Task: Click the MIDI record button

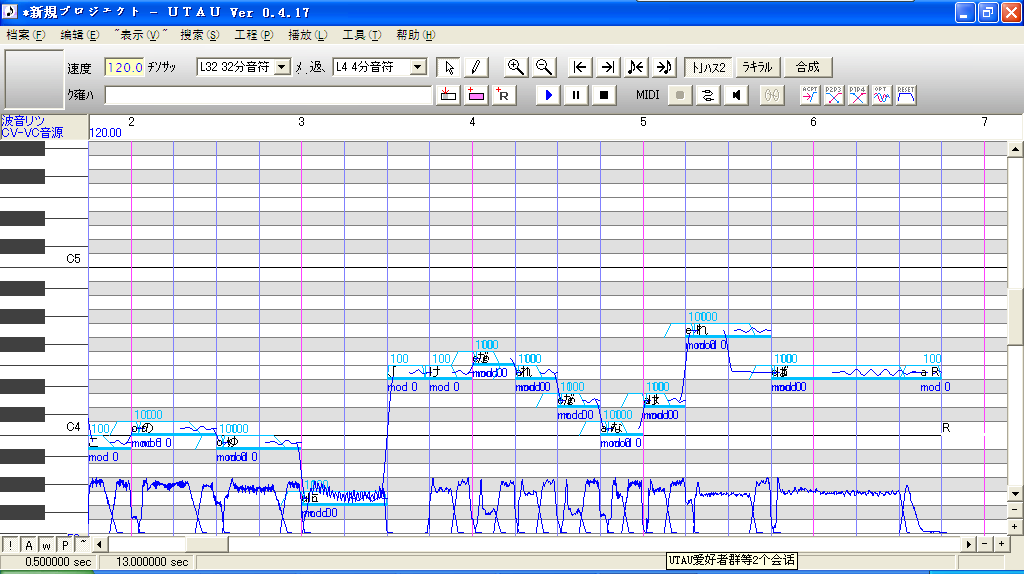Action: [x=680, y=95]
